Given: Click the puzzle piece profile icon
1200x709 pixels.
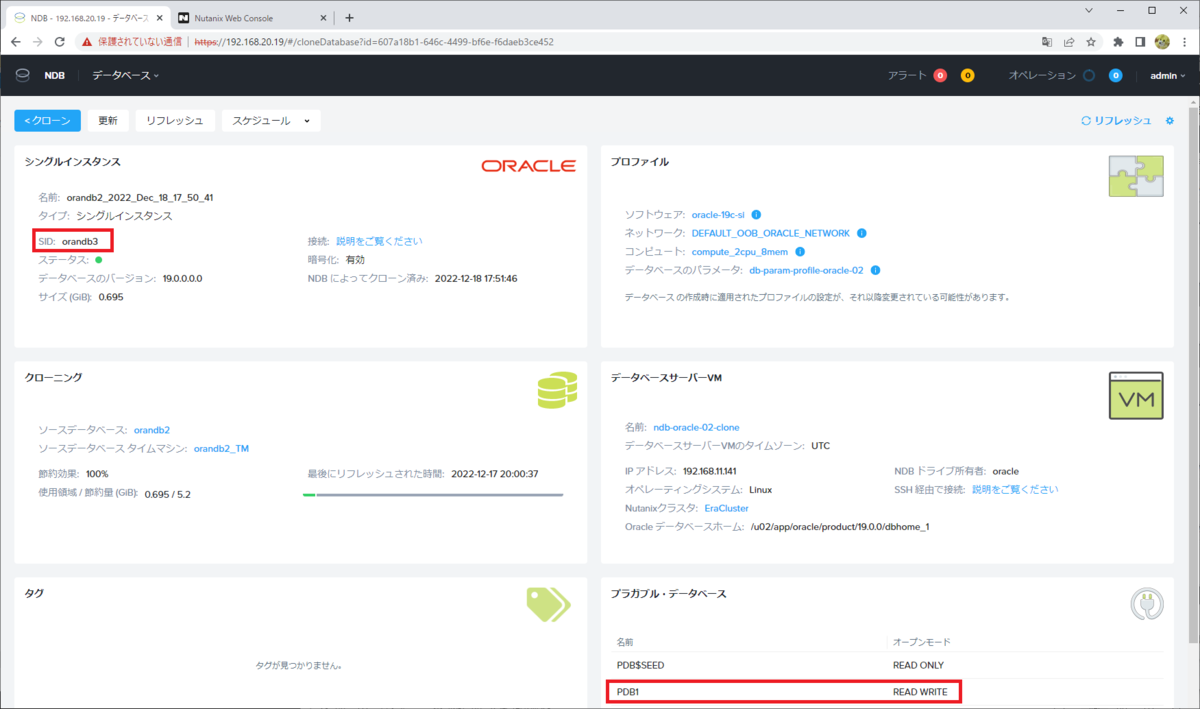Looking at the screenshot, I should click(x=1136, y=176).
